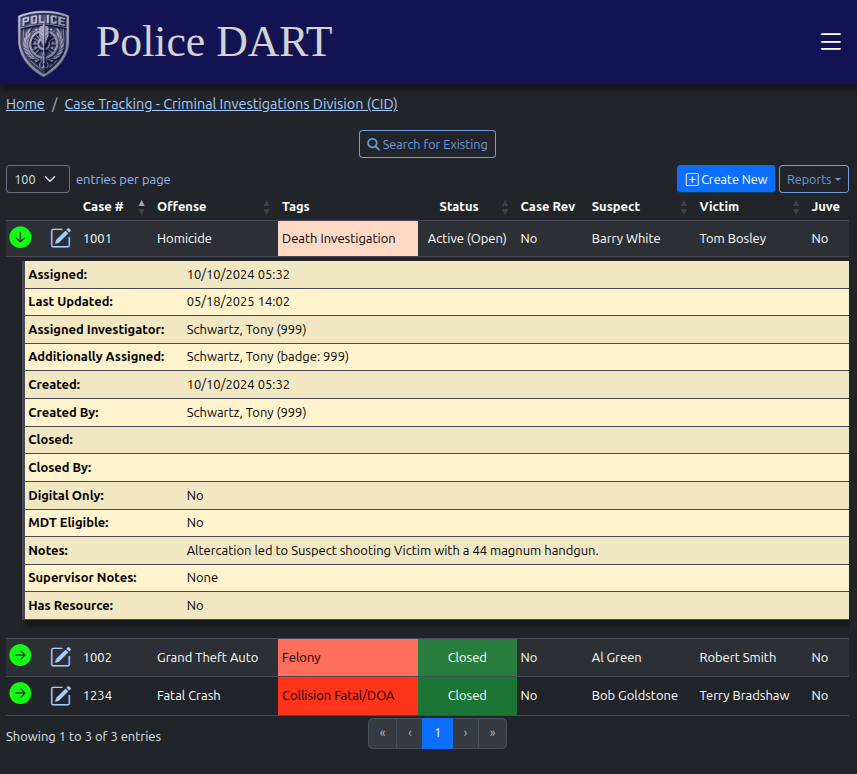Edit case 1234 using pencil icon
This screenshot has width=857, height=774.
[61, 695]
